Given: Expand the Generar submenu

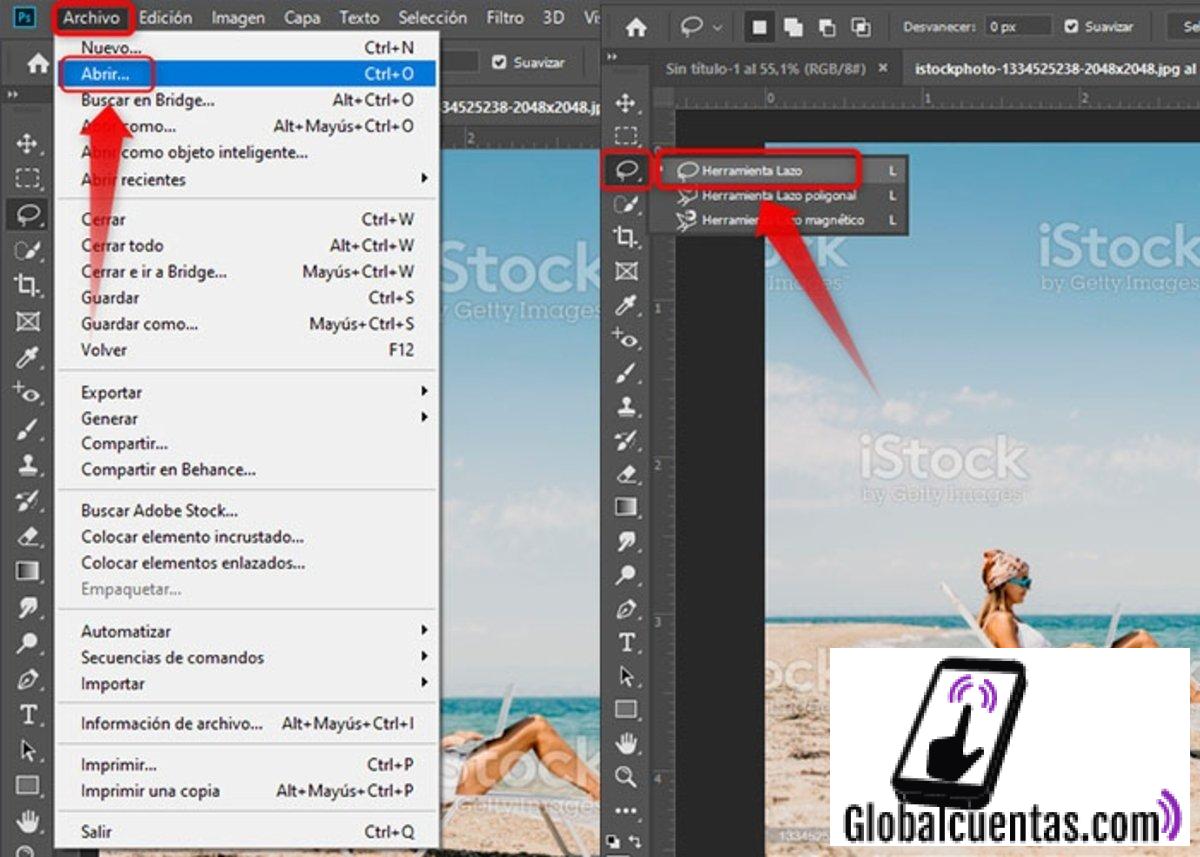Looking at the screenshot, I should (x=245, y=418).
